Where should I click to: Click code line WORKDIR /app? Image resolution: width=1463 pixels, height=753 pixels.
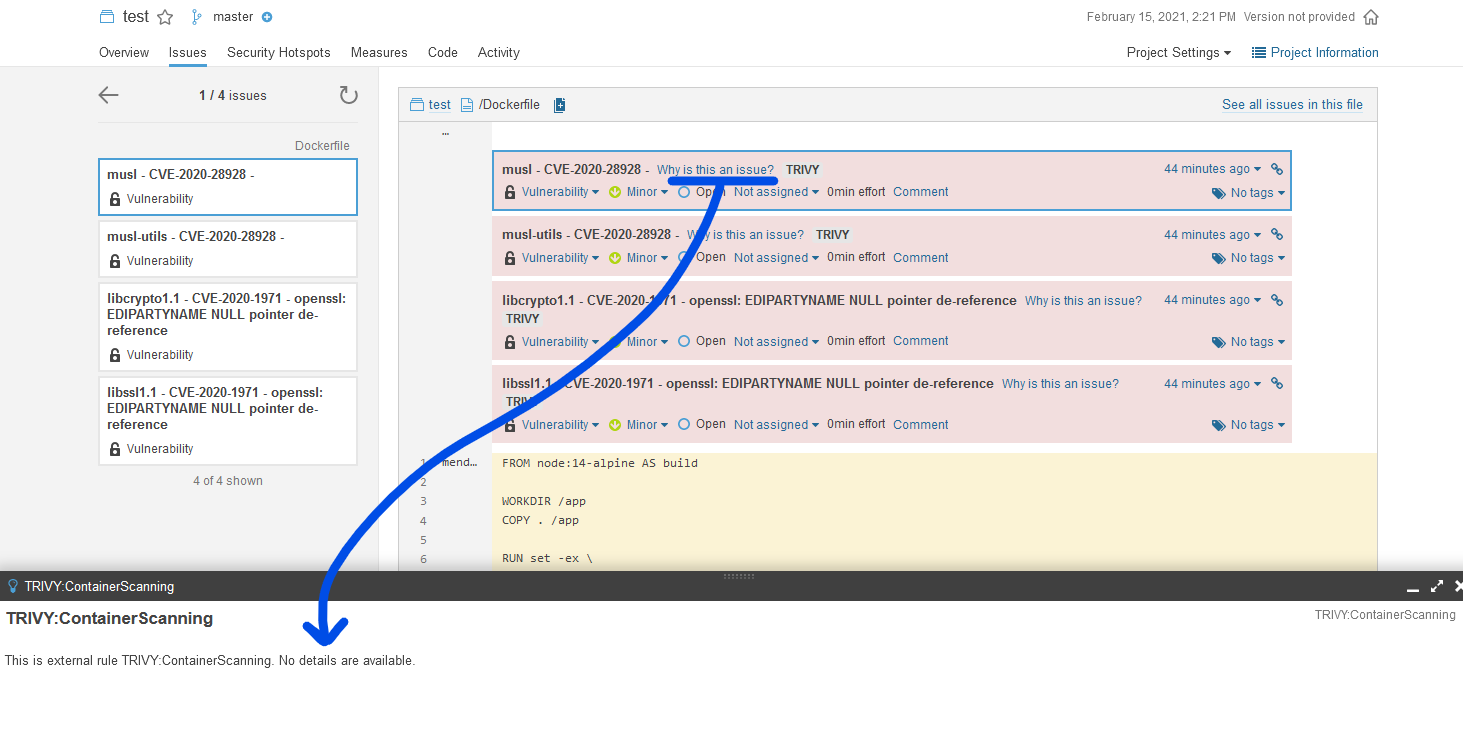click(x=544, y=501)
